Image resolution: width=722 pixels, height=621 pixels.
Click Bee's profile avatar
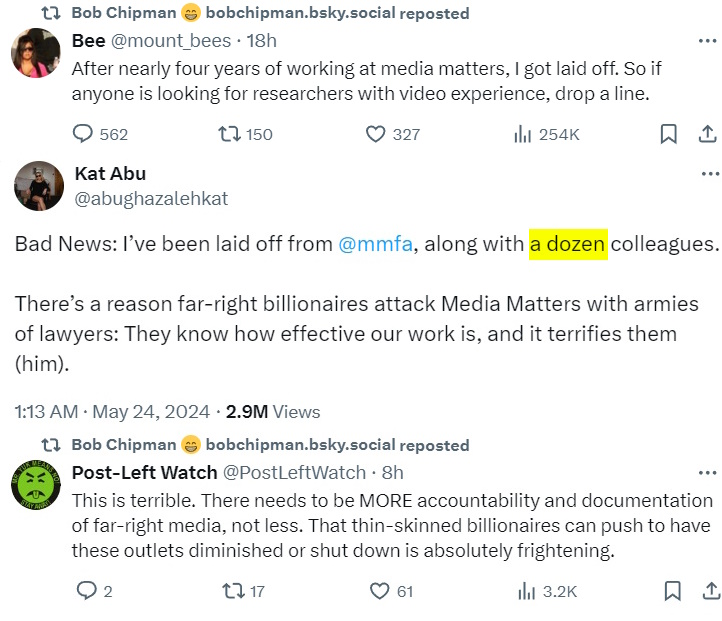[x=36, y=53]
